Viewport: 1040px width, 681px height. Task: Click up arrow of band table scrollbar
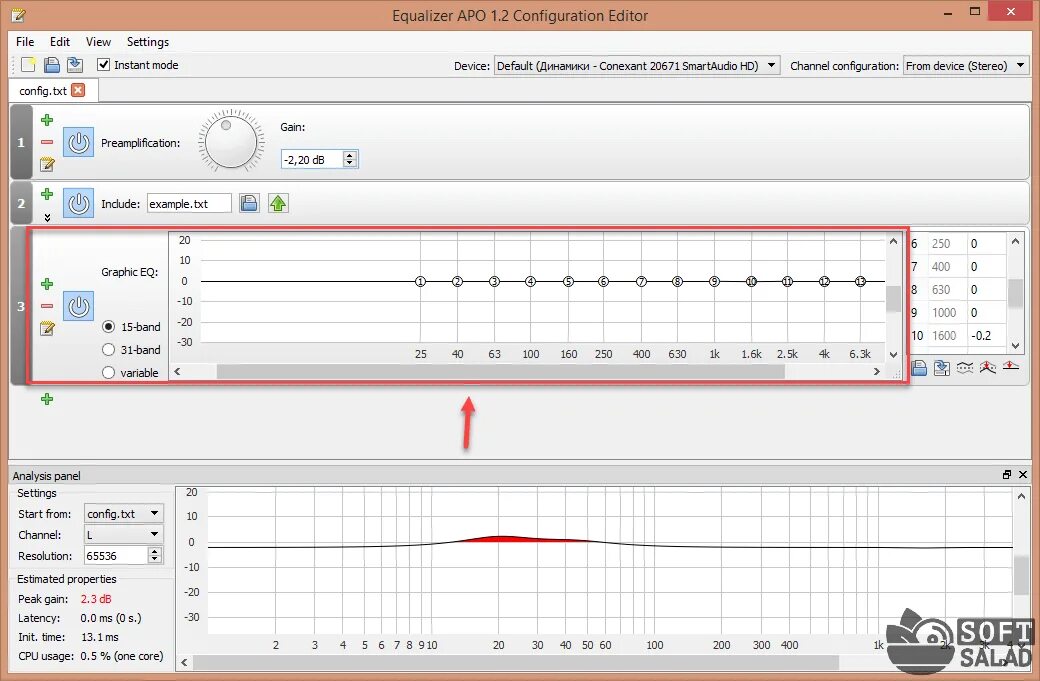(x=1015, y=241)
